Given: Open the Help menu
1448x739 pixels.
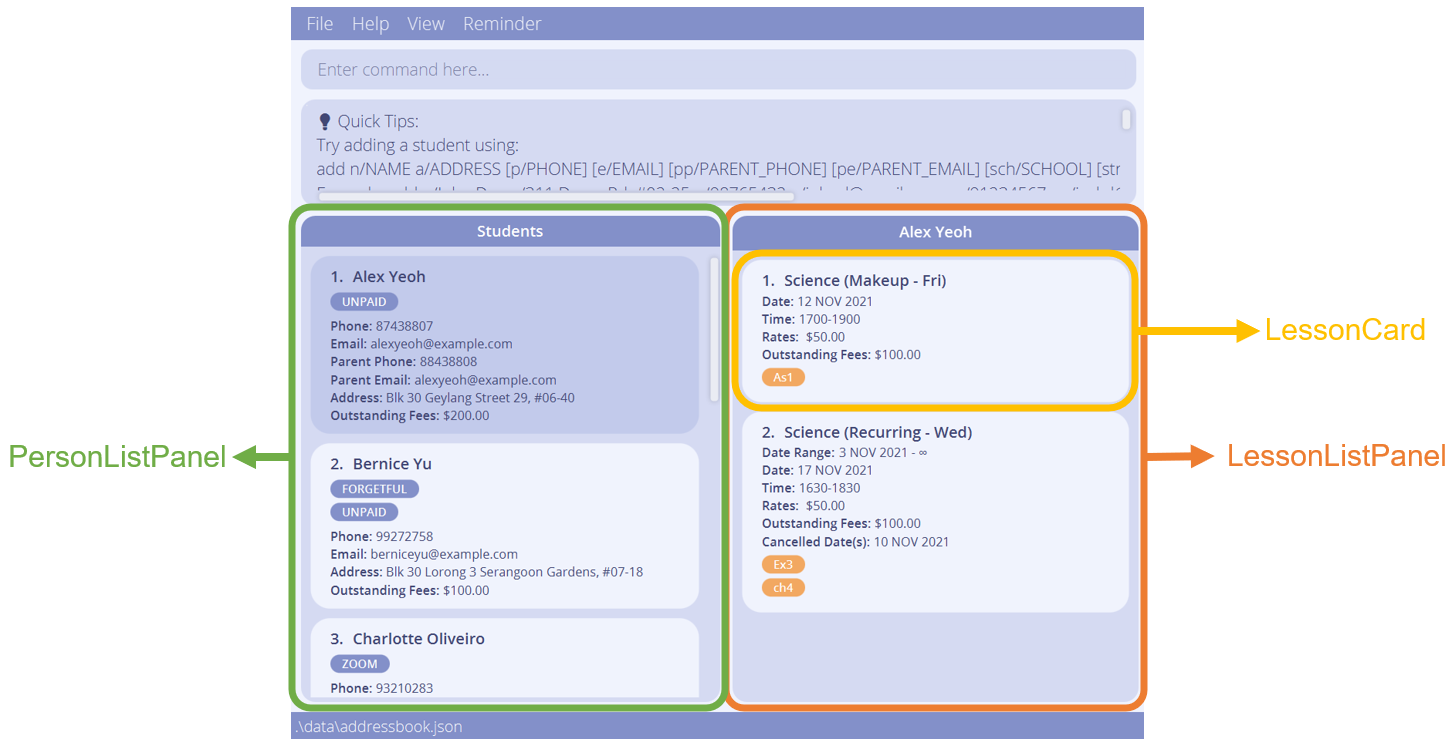Looking at the screenshot, I should 370,24.
